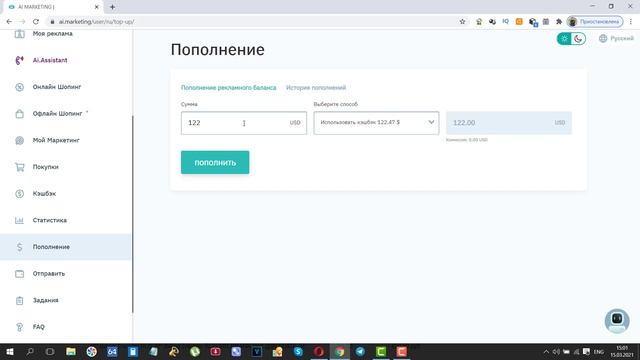Select Пополнение рекламного баланса tab
Viewport: 640px width, 360px height.
tap(229, 88)
